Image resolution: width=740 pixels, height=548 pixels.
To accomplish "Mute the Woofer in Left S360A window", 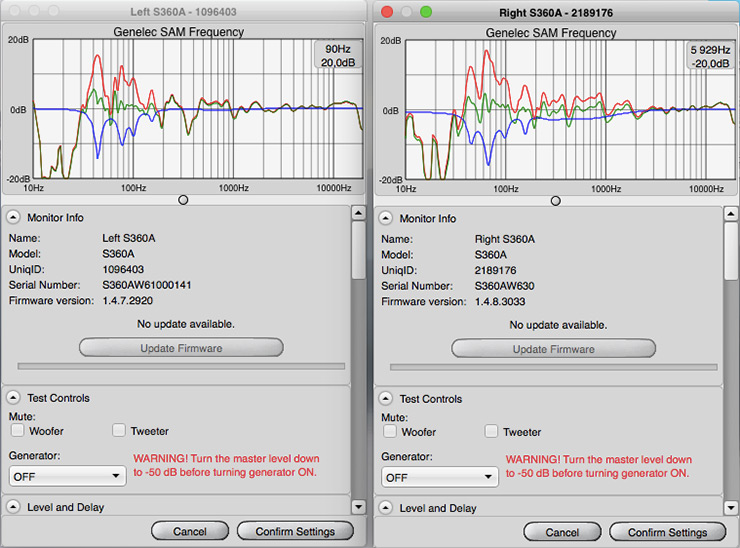I will (x=18, y=430).
